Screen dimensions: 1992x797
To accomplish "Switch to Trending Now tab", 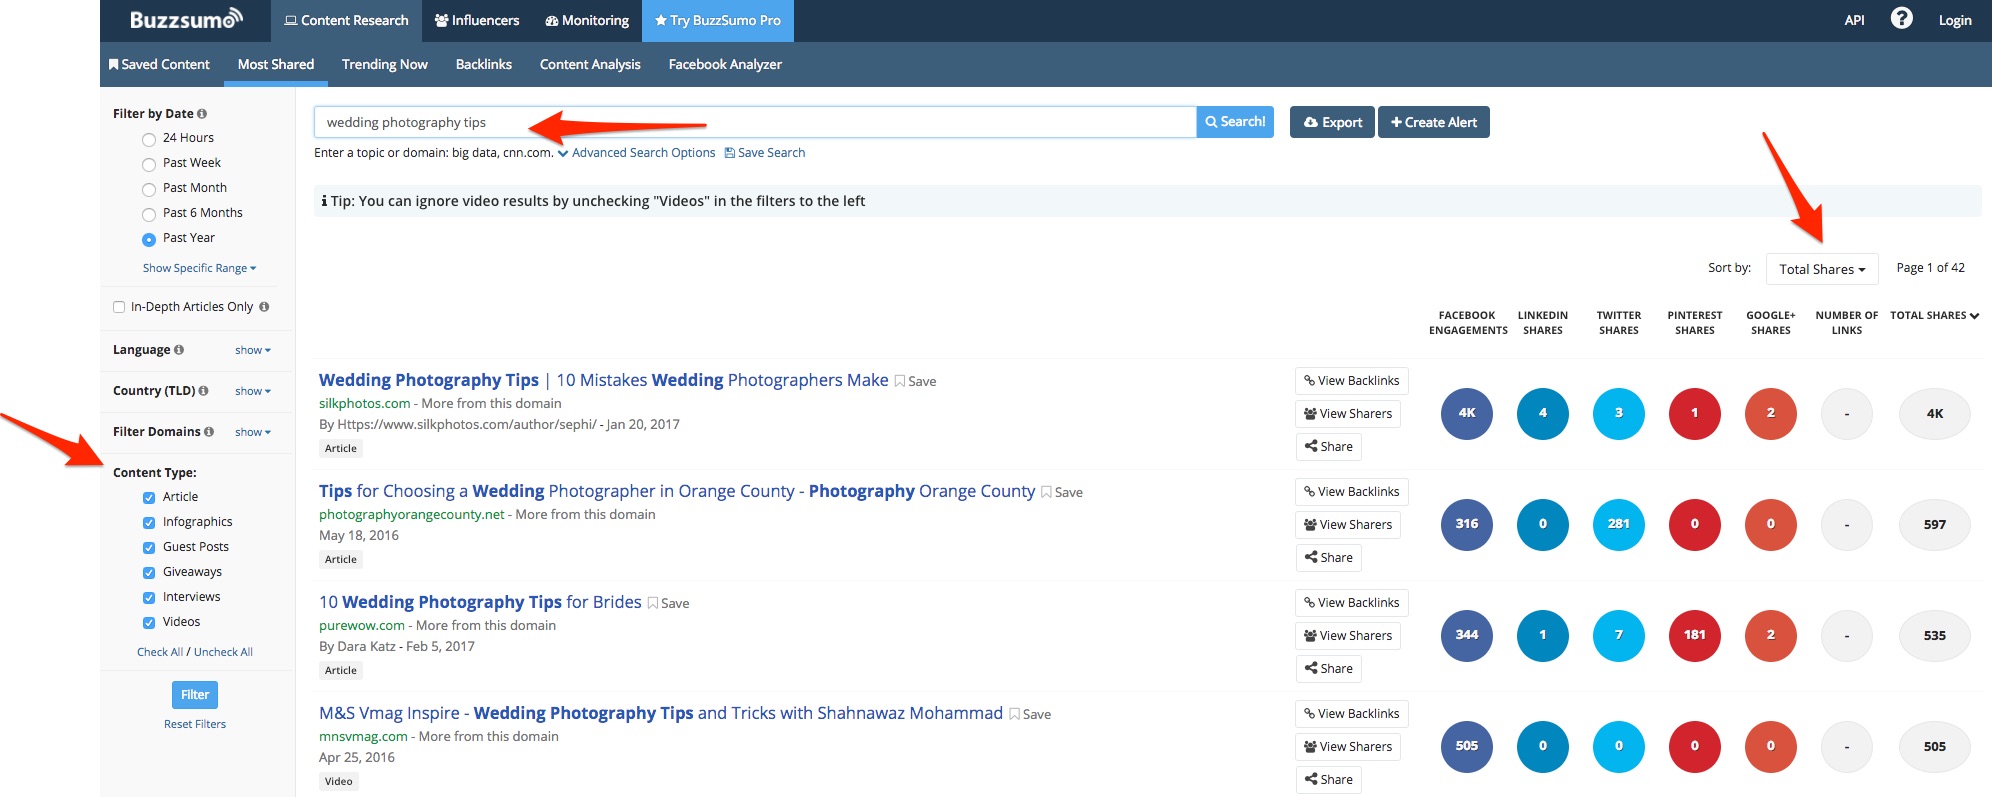I will [x=385, y=64].
